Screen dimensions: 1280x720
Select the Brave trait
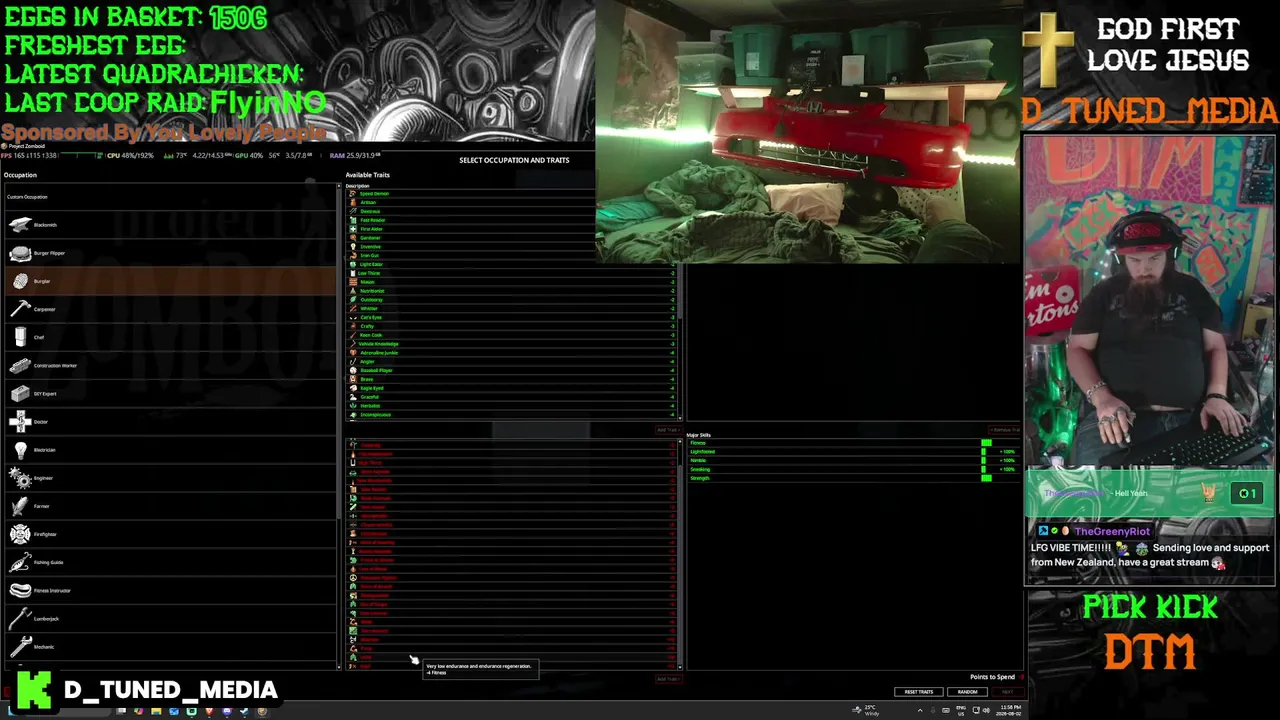[512, 379]
